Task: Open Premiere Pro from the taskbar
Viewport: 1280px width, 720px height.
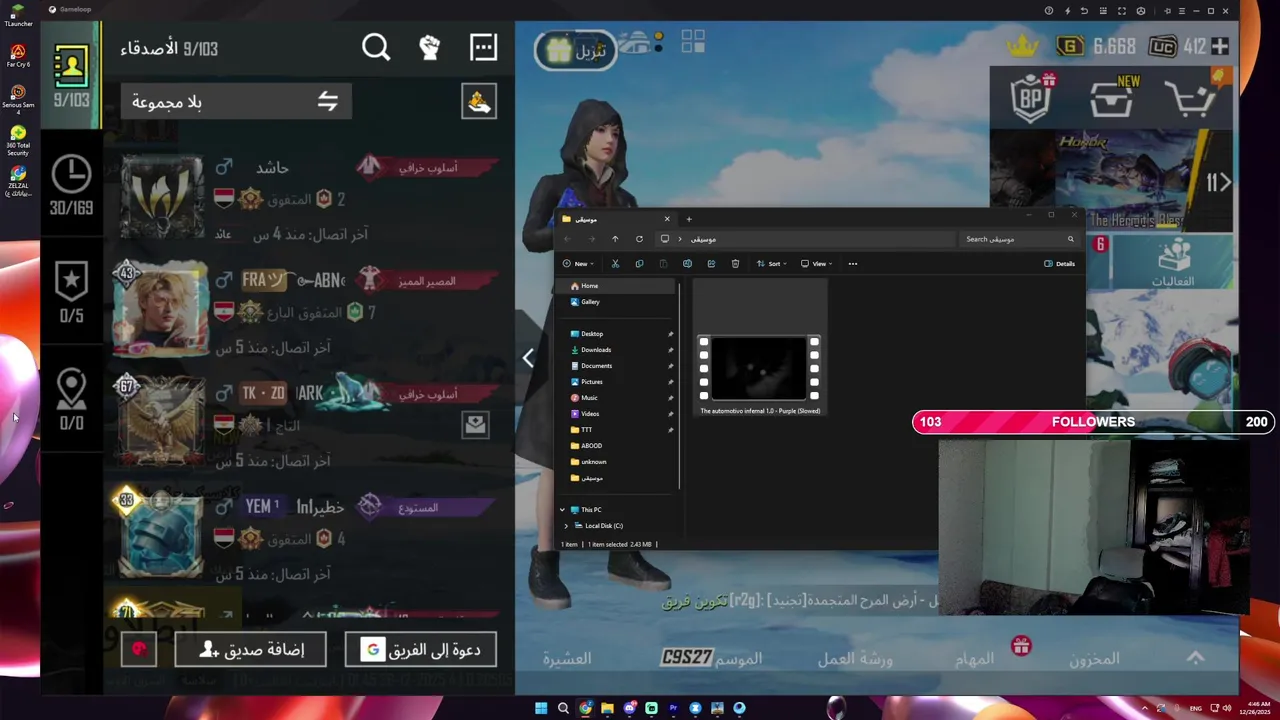Action: click(x=673, y=708)
